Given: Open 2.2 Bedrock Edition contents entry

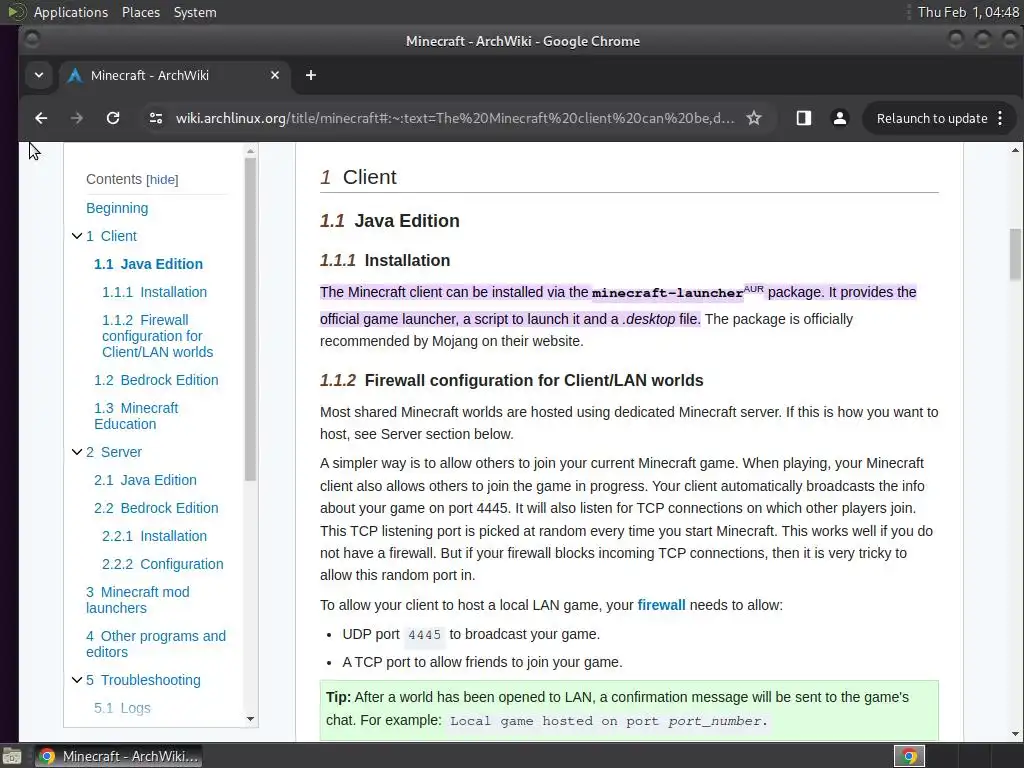Looking at the screenshot, I should pyautogui.click(x=156, y=508).
